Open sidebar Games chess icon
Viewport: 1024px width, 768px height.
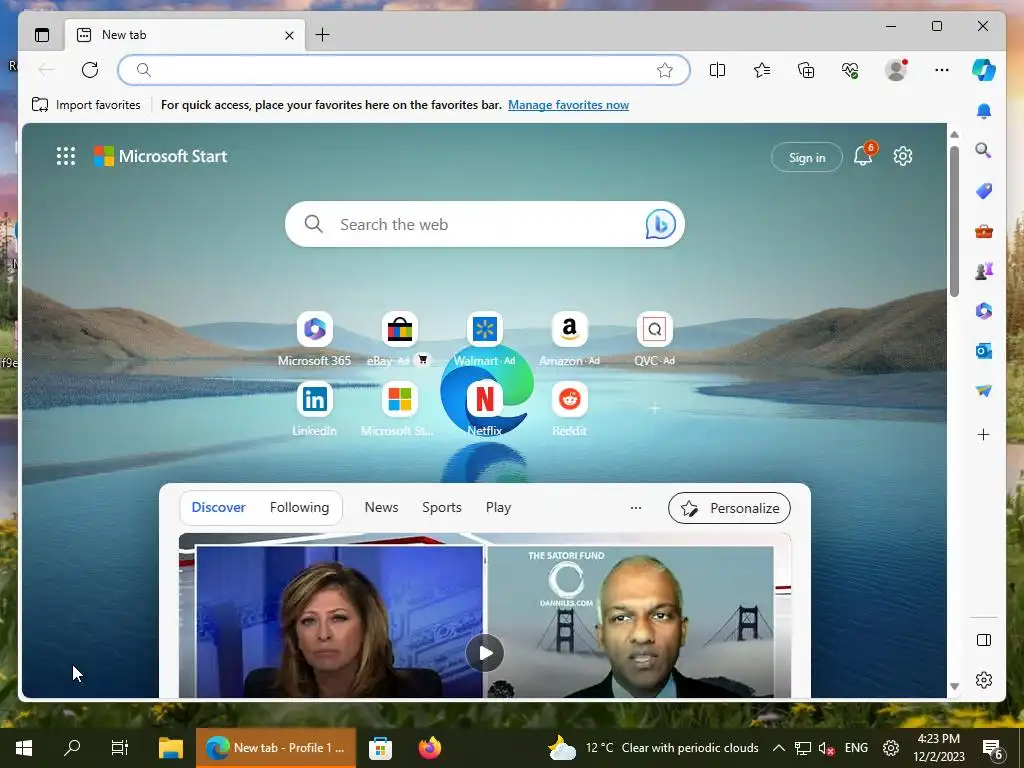pos(984,271)
